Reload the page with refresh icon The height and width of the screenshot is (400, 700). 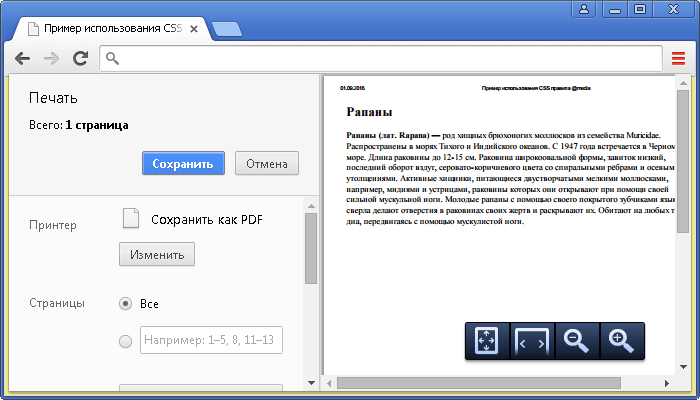click(80, 58)
